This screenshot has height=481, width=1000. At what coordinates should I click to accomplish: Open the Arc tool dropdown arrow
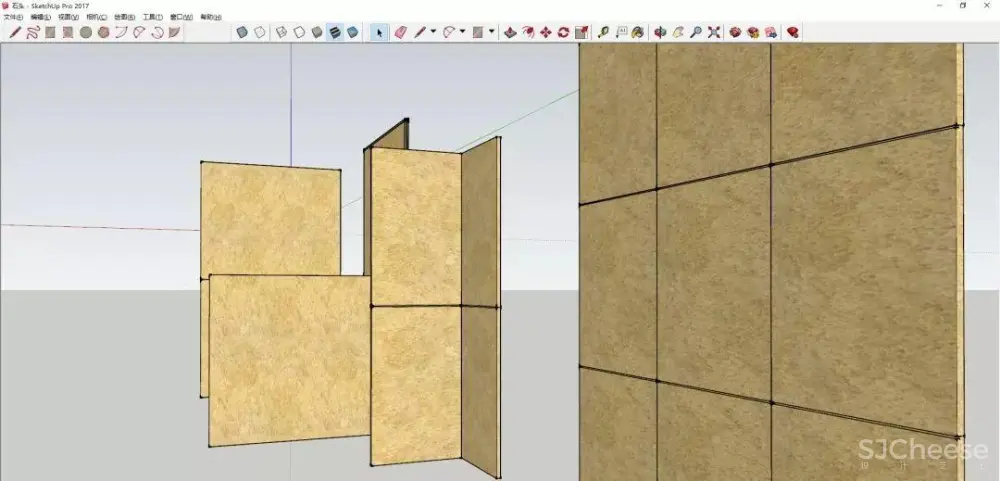click(x=462, y=32)
